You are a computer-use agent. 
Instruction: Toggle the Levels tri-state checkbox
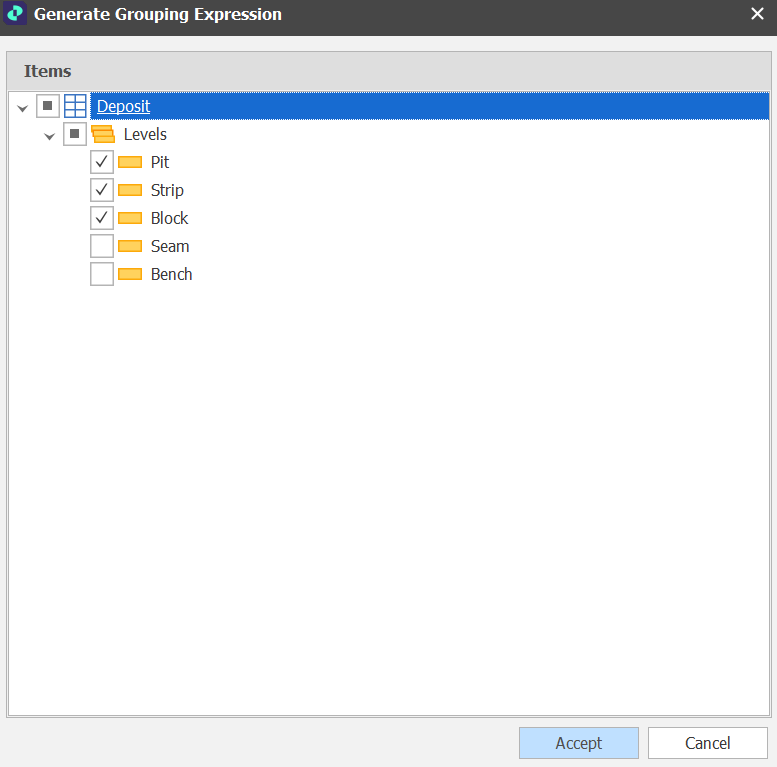pos(75,134)
